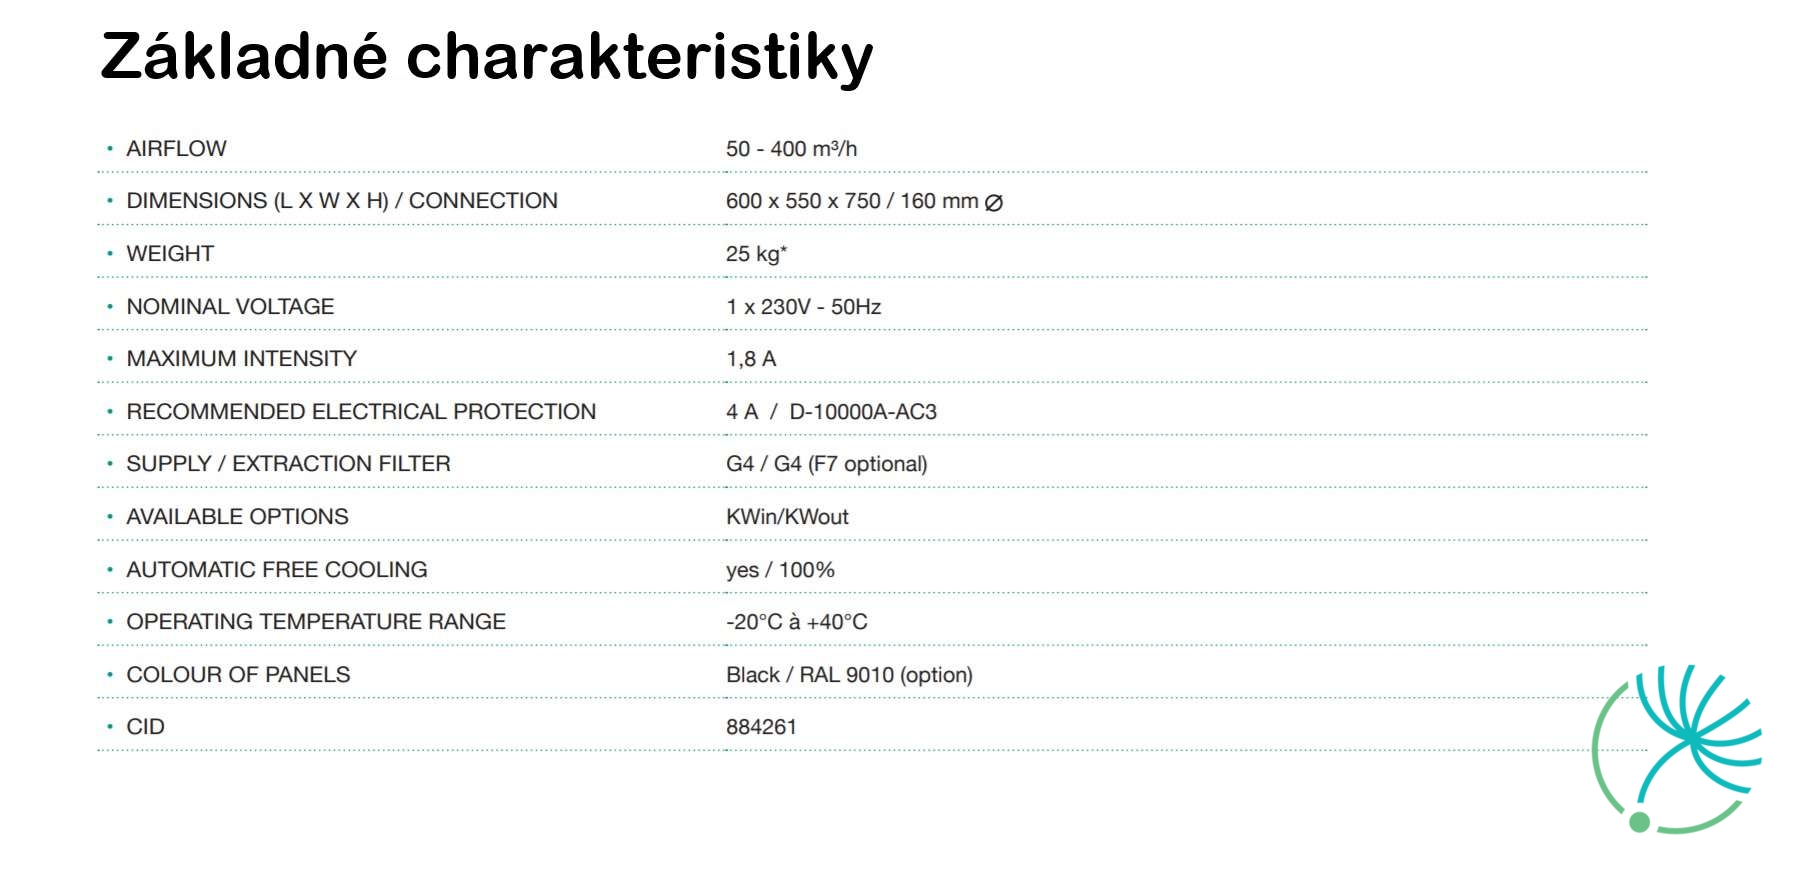Select the 50 - 400 m³/h airflow value
This screenshot has height=883, width=1809.
tap(791, 149)
